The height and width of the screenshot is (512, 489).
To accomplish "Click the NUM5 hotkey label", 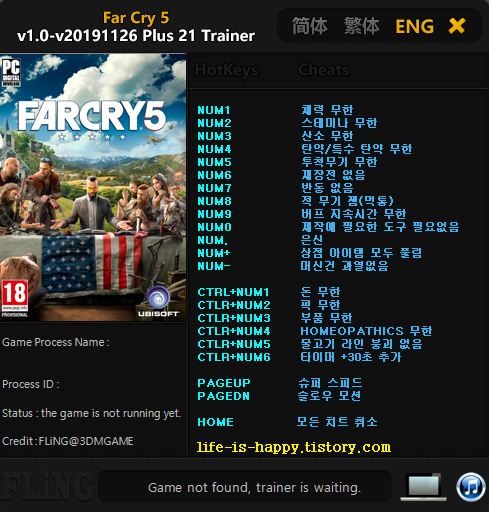I will coord(214,162).
